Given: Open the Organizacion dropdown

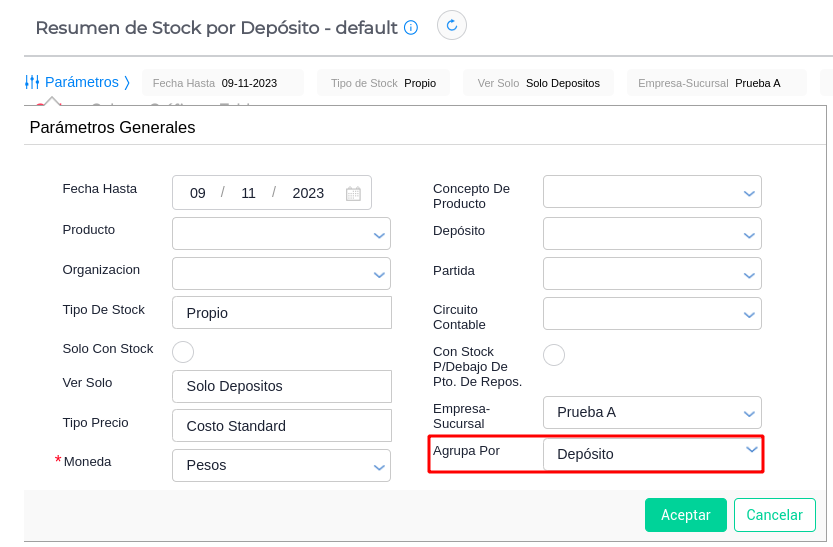Looking at the screenshot, I should click(x=379, y=274).
